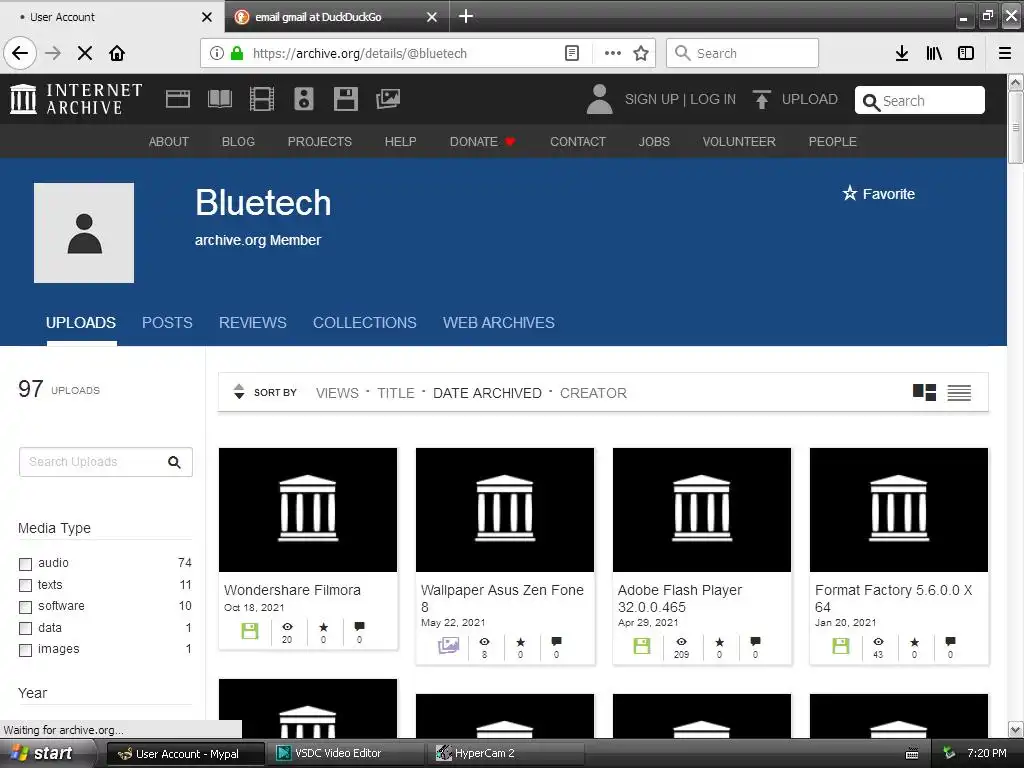The height and width of the screenshot is (768, 1024).
Task: Click the browser address bar URL
Action: tap(360, 54)
